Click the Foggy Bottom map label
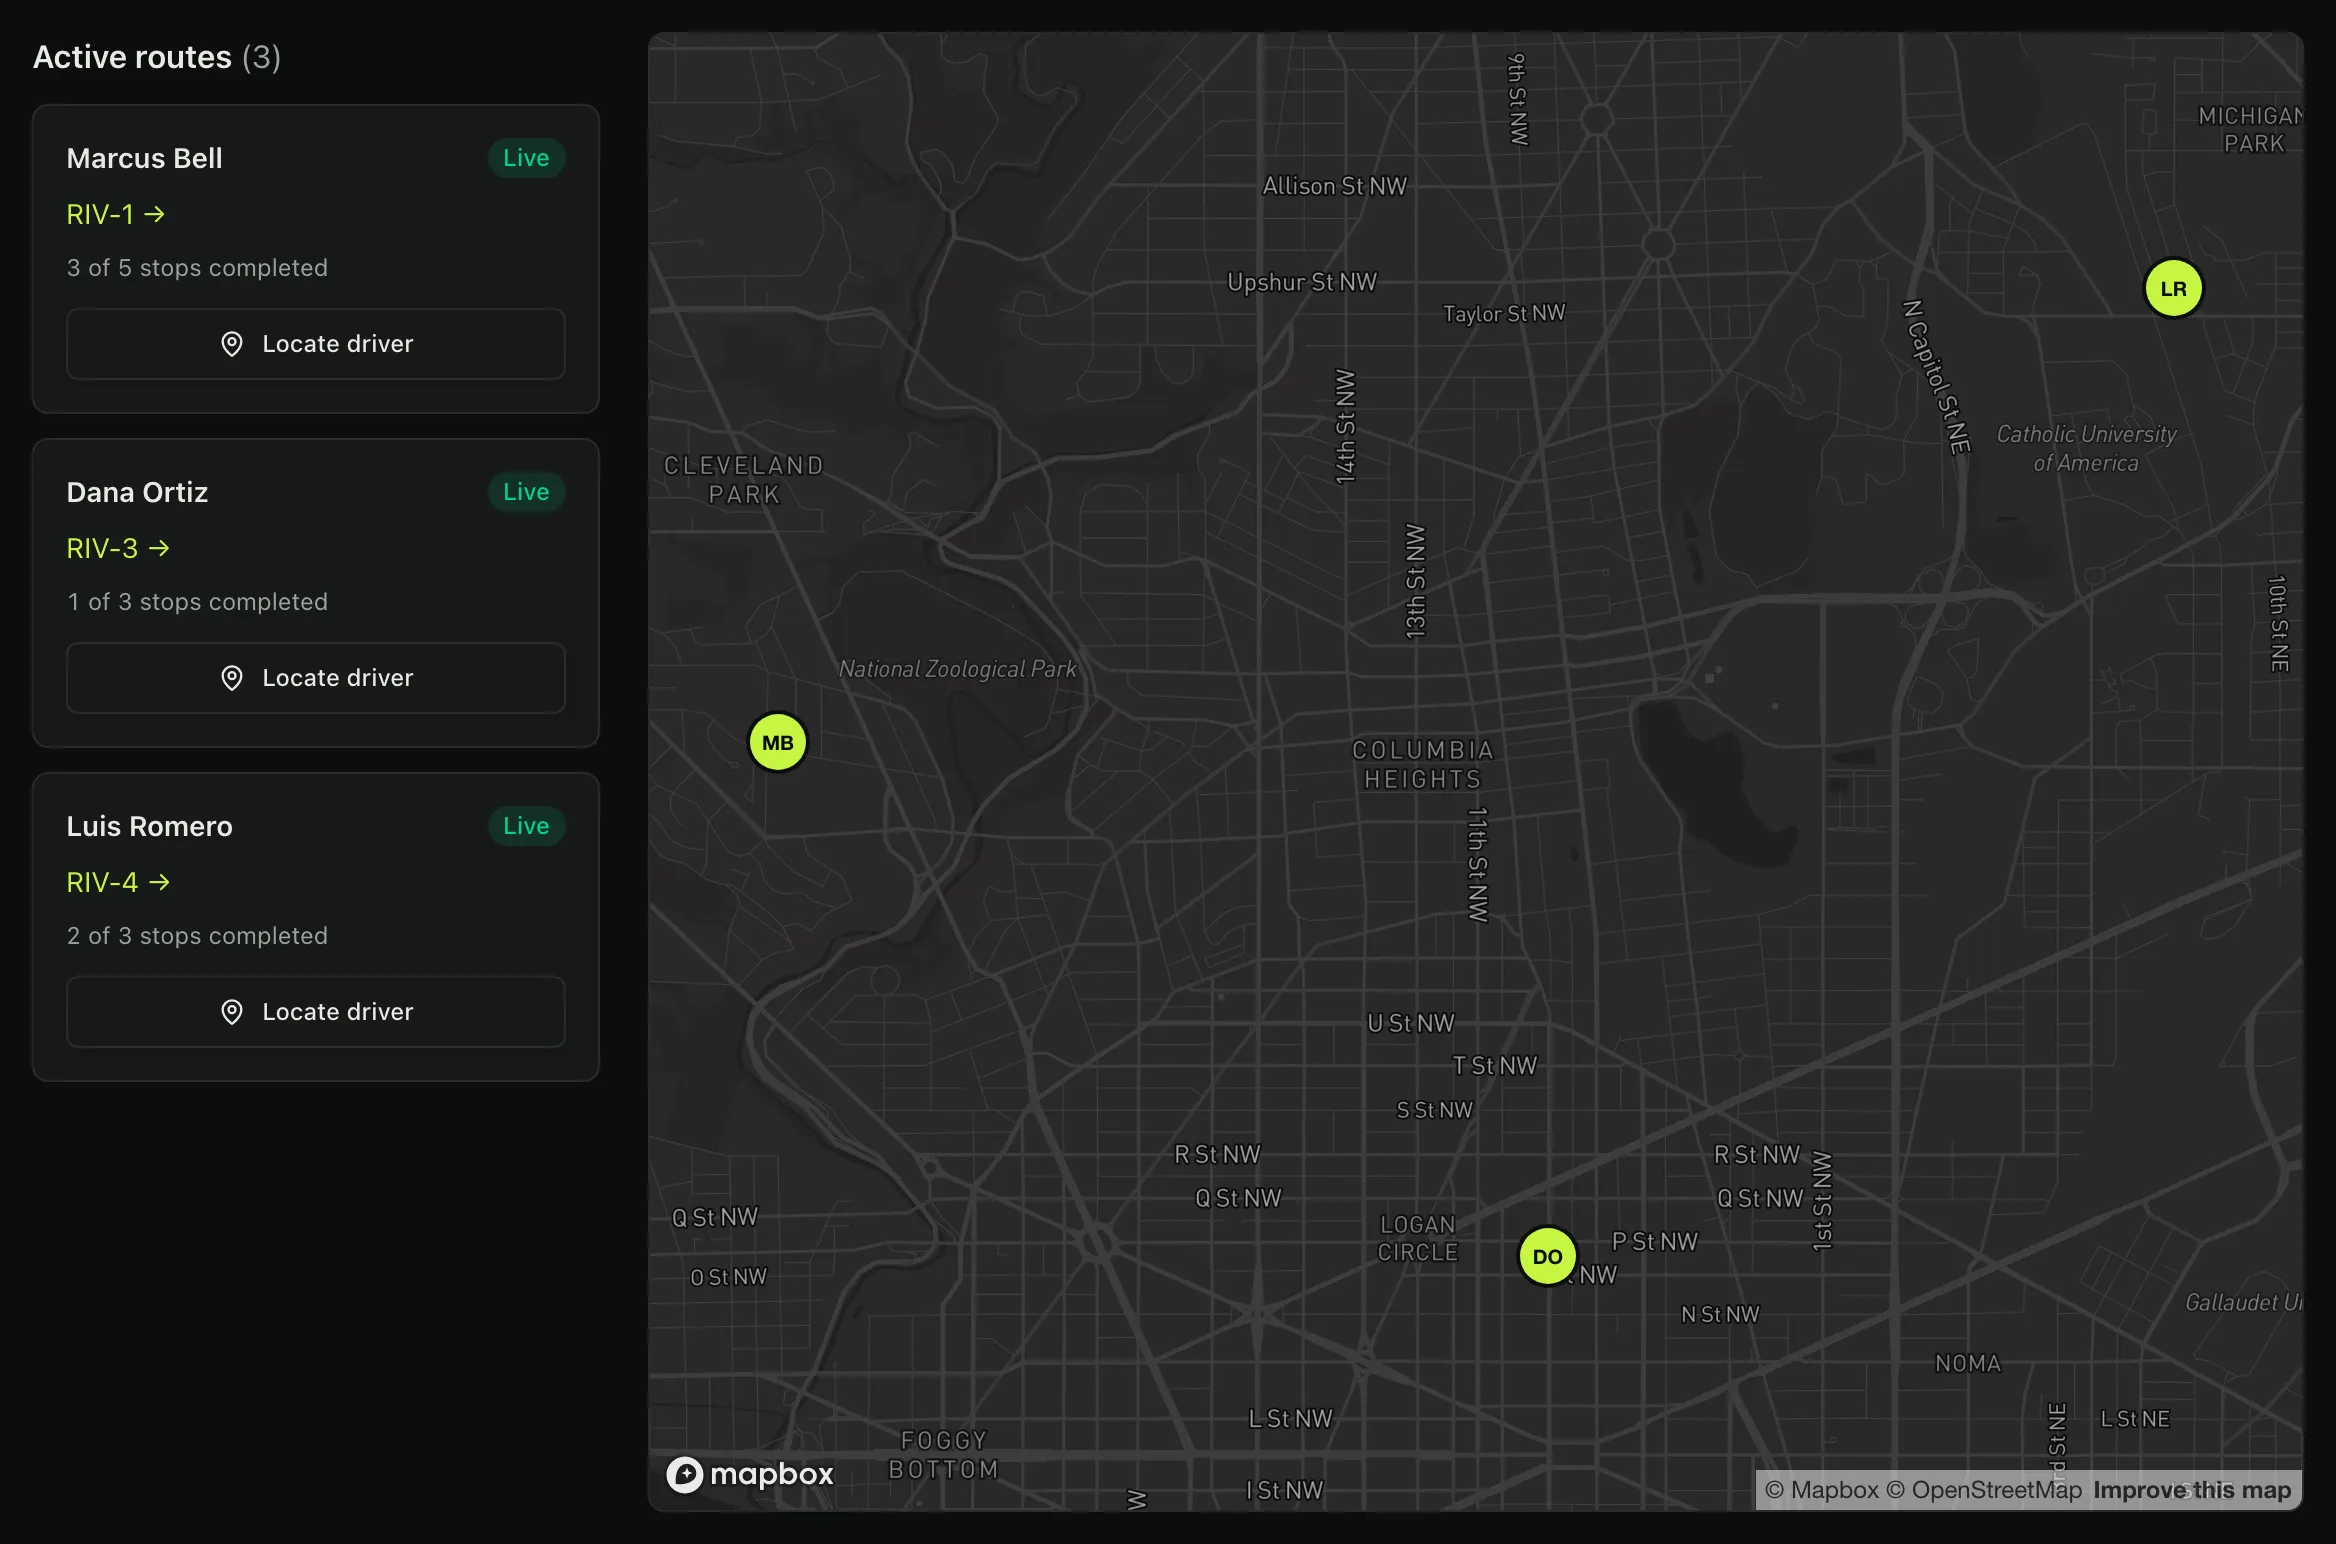 click(944, 1454)
